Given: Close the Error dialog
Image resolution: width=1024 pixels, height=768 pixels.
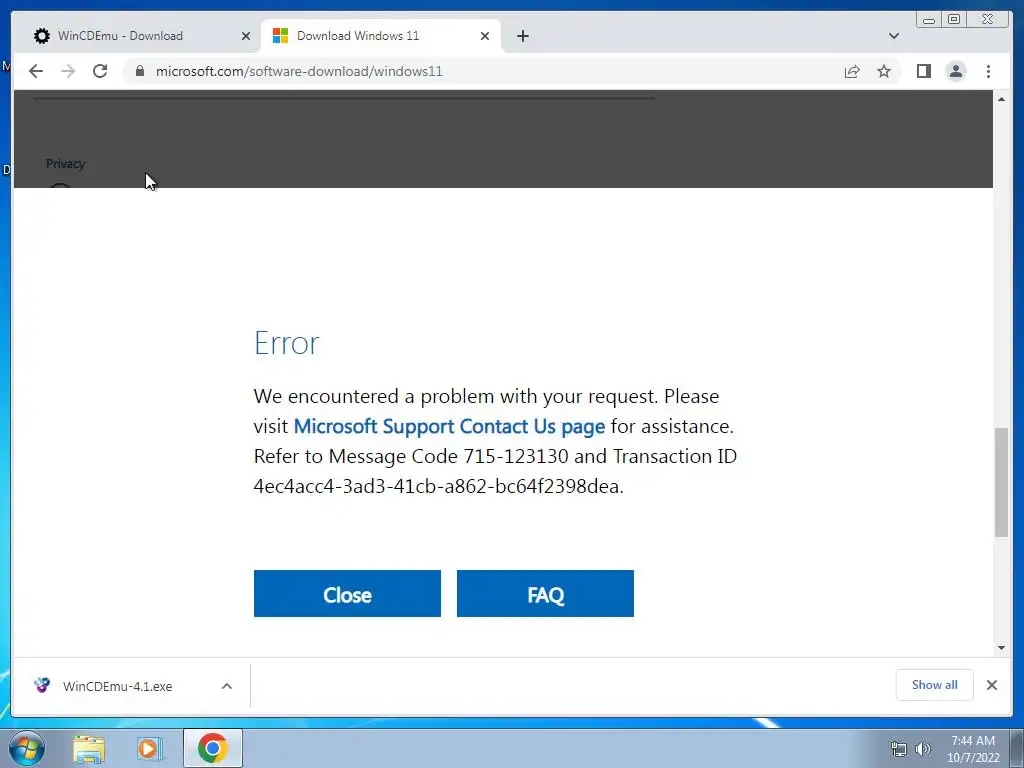Looking at the screenshot, I should (347, 594).
